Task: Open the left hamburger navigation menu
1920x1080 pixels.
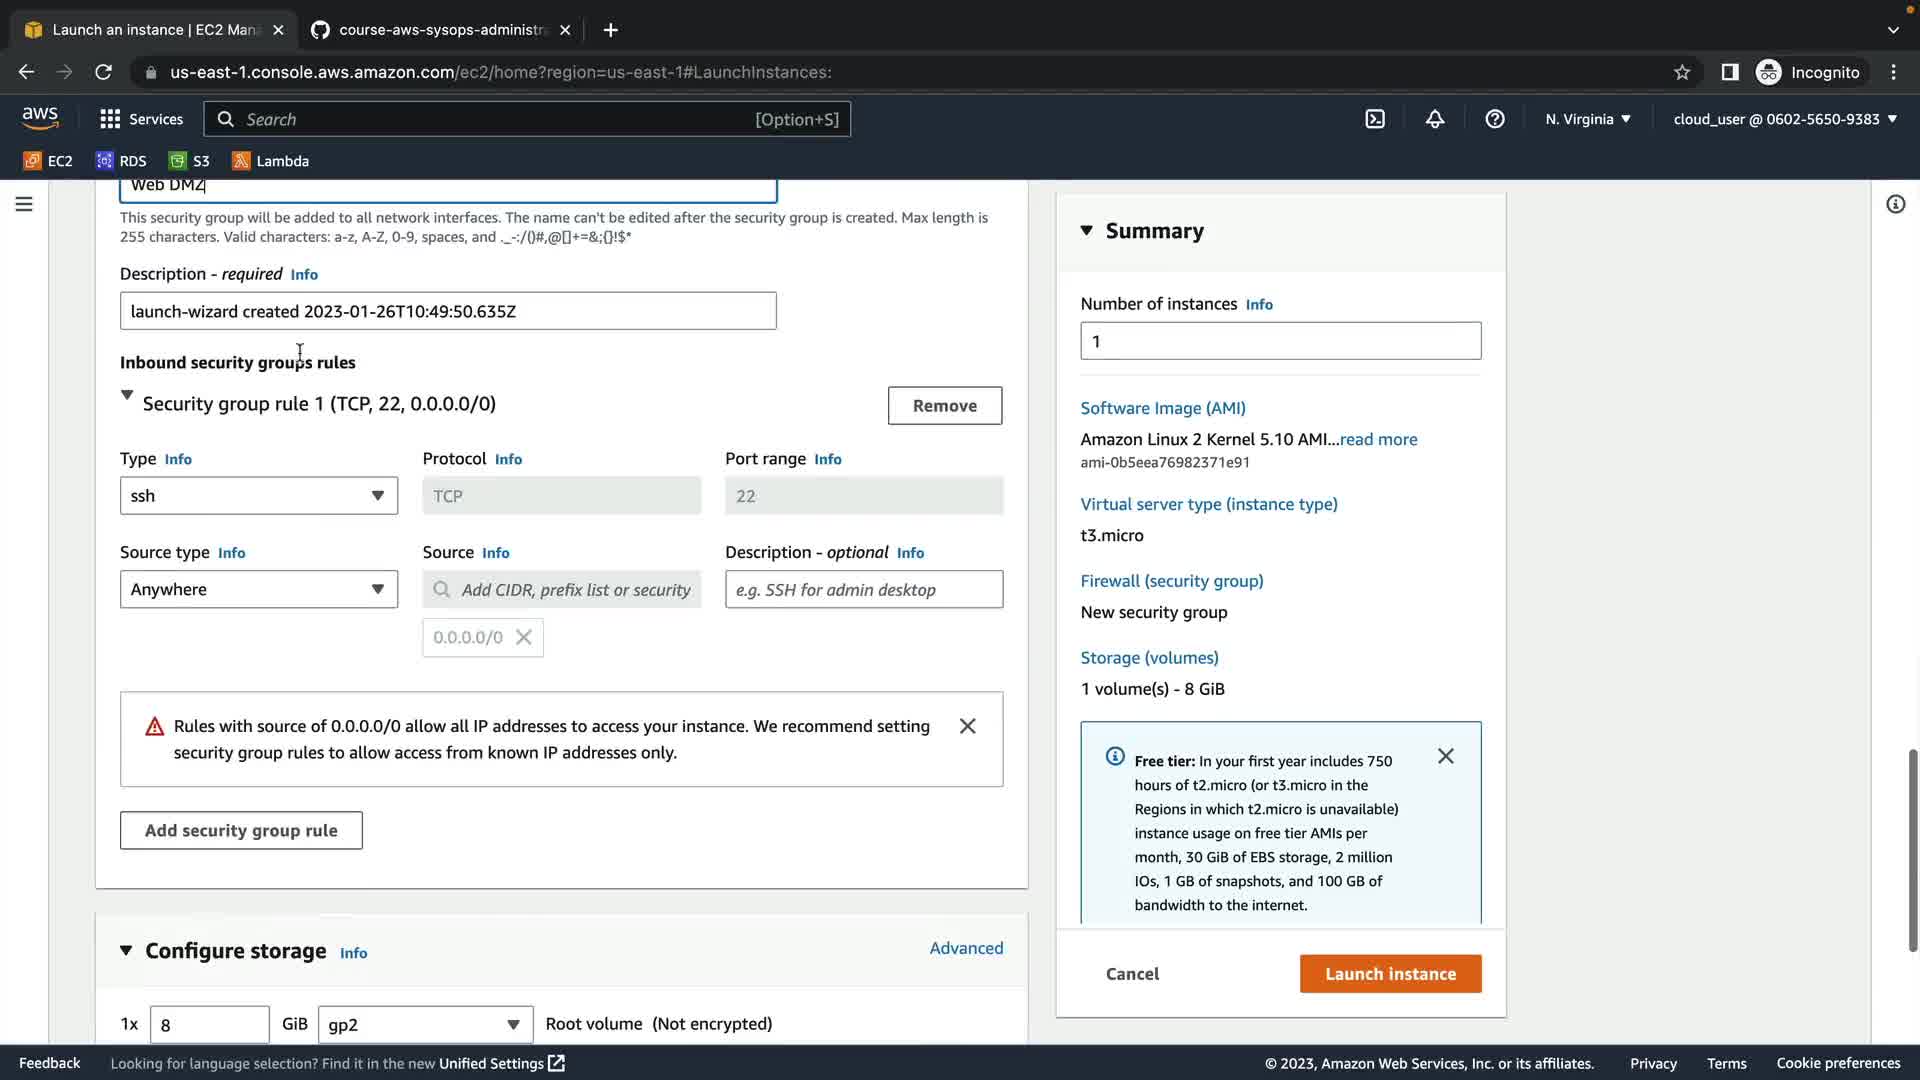Action: (x=24, y=204)
